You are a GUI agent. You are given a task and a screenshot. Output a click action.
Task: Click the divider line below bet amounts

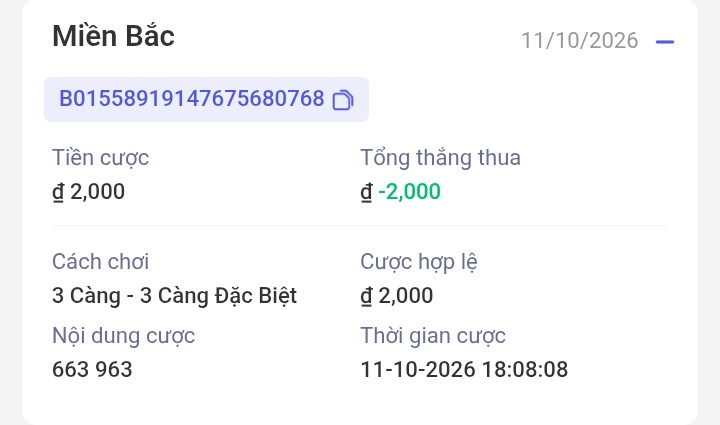pyautogui.click(x=360, y=226)
